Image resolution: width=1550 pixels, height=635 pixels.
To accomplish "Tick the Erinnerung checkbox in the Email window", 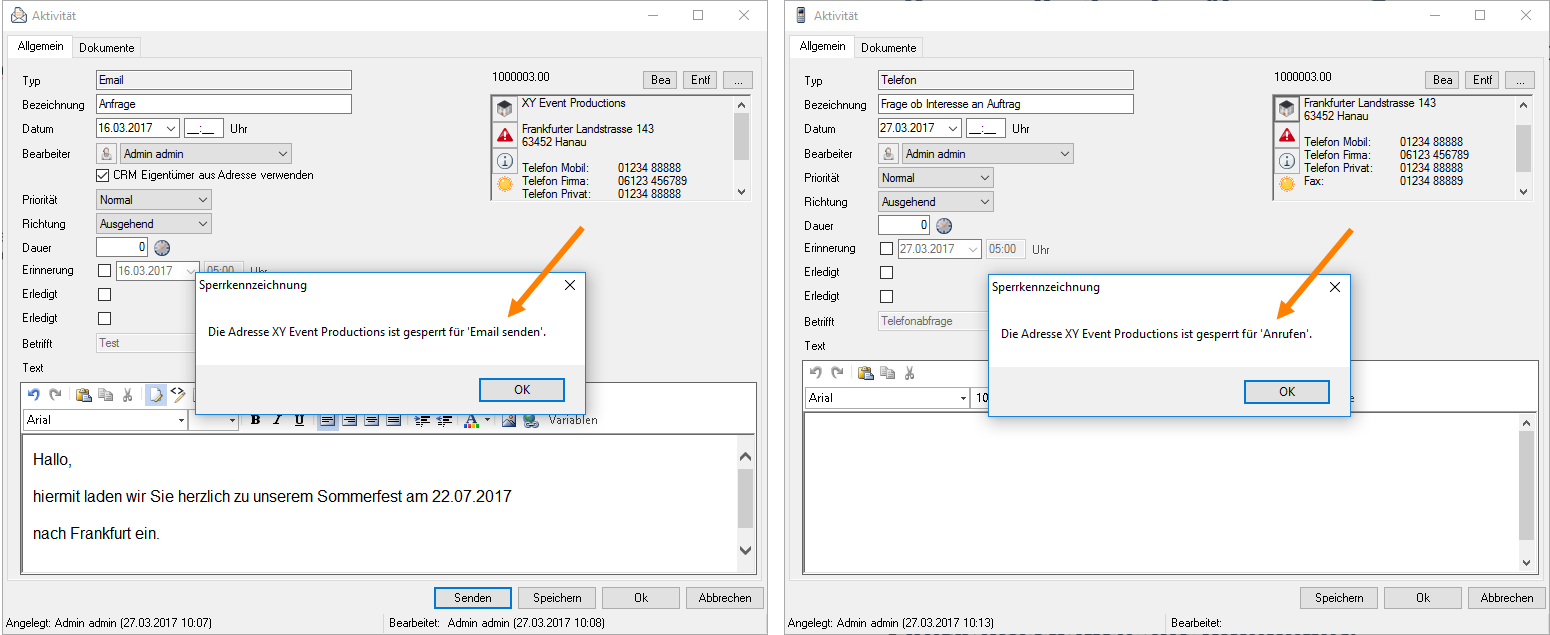I will [x=104, y=271].
